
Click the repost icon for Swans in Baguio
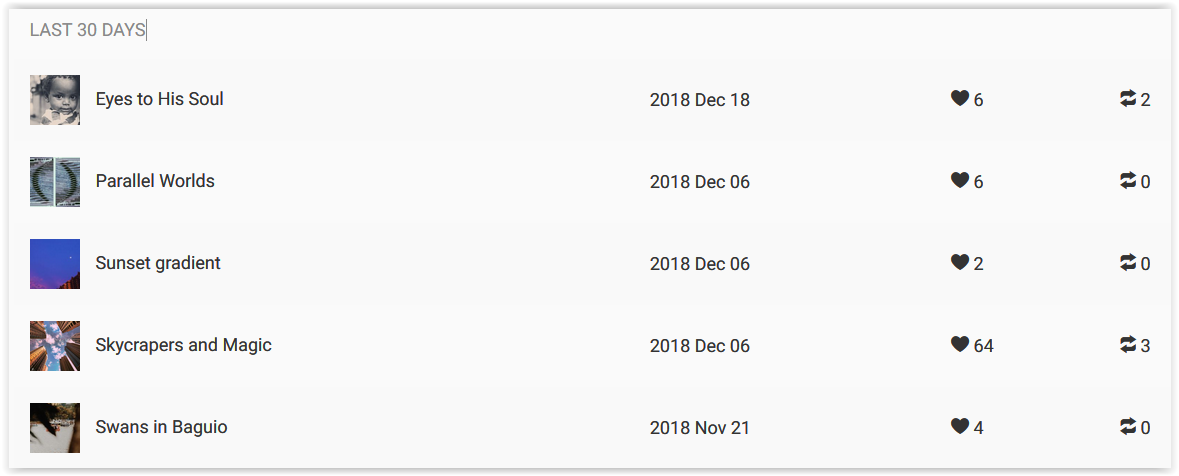pos(1128,426)
